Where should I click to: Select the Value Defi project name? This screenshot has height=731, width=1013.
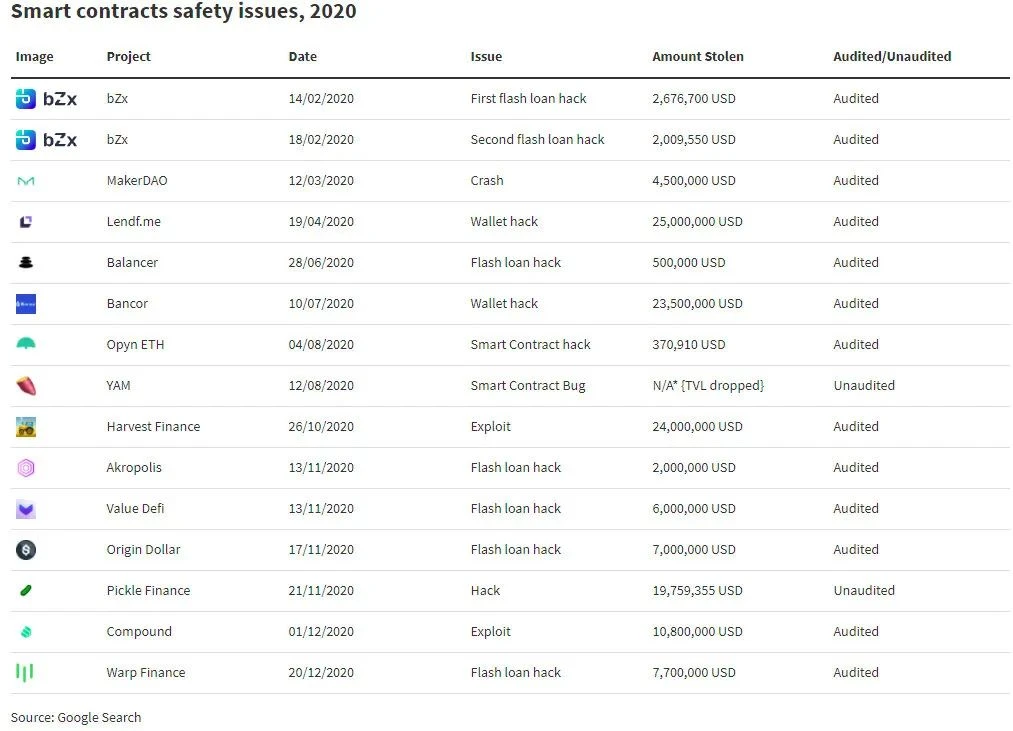(135, 509)
